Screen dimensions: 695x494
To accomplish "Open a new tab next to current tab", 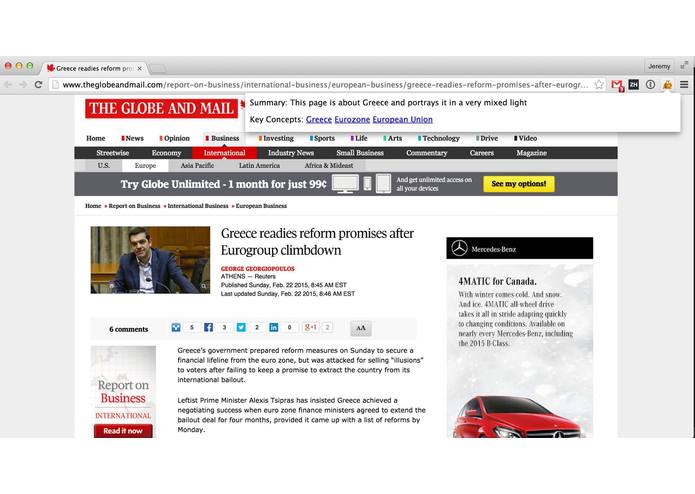I will point(157,68).
